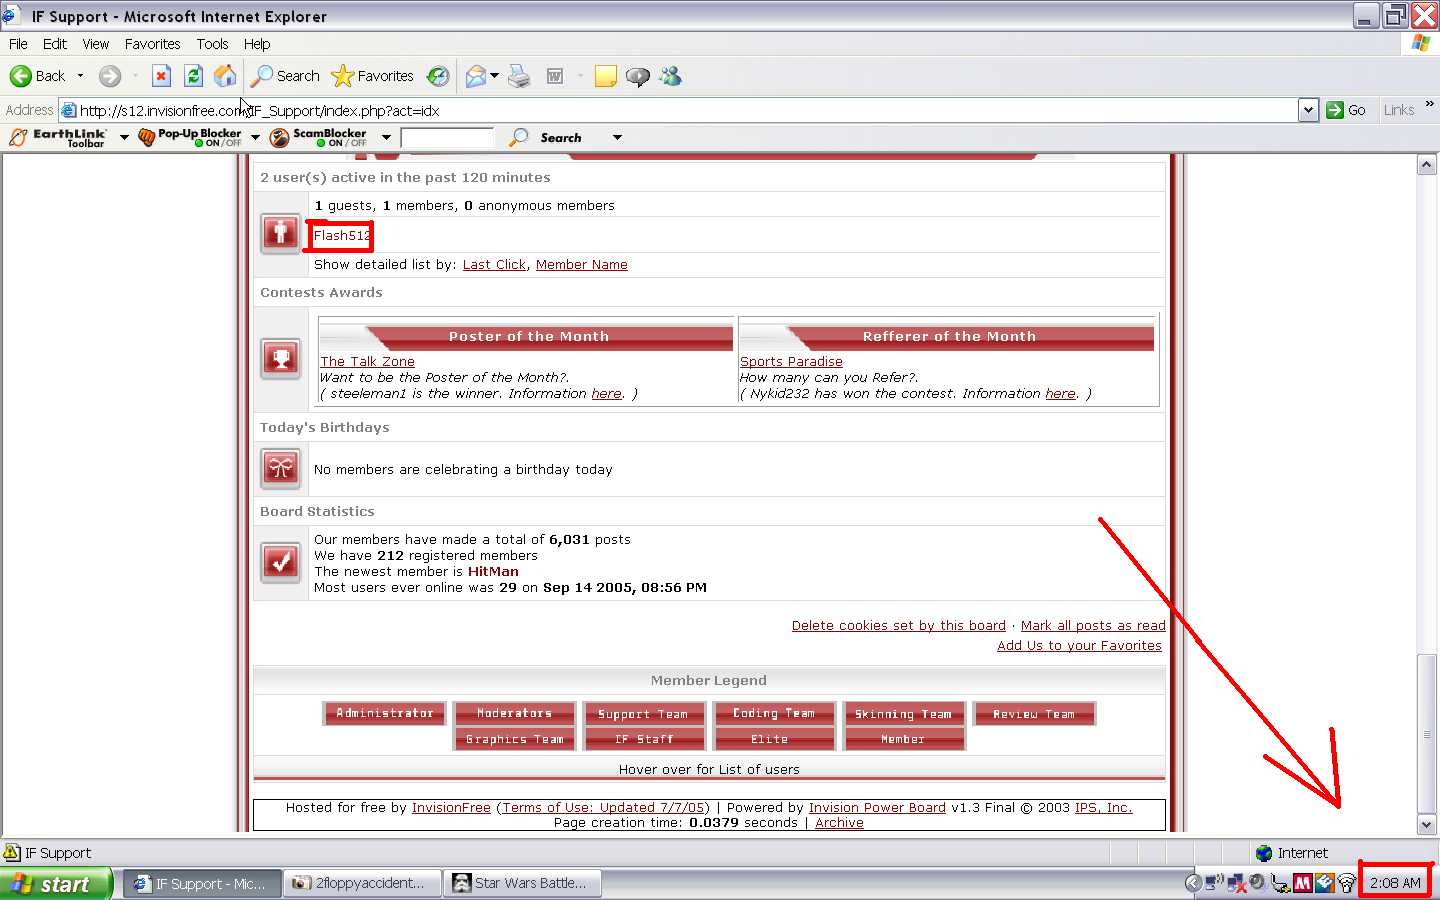Open the History toolbar icon
The width and height of the screenshot is (1440, 900).
click(438, 76)
